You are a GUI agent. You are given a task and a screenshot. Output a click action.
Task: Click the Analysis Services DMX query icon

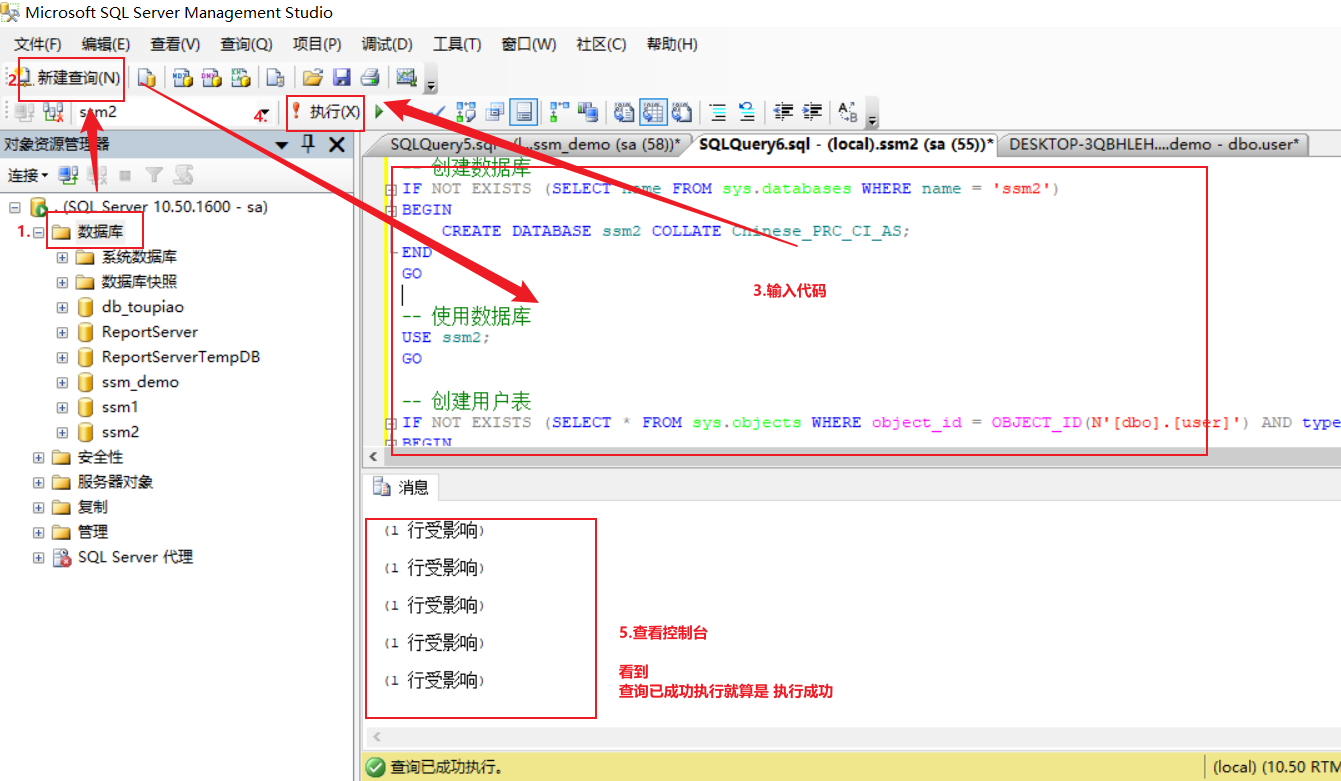[x=212, y=78]
